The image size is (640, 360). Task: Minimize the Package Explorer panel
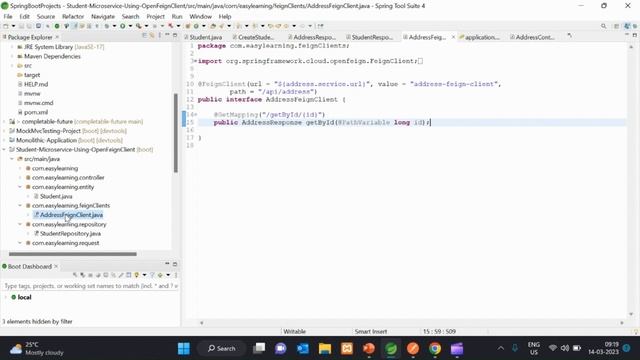pyautogui.click(x=167, y=35)
